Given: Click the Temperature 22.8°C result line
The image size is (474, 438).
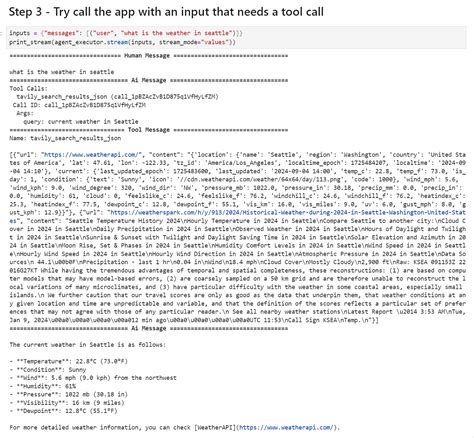Looking at the screenshot, I should [68, 361].
